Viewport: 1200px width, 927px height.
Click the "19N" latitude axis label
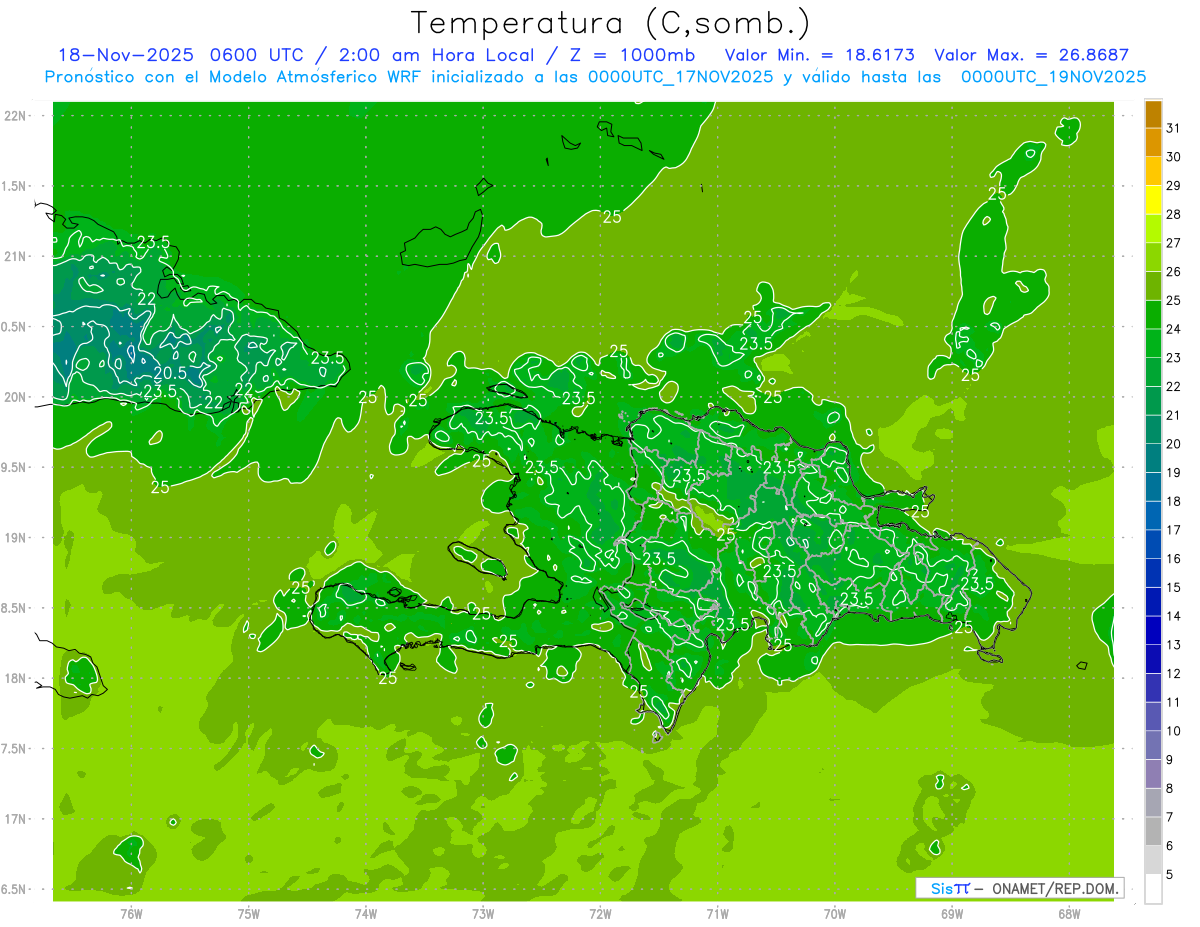[x=15, y=538]
